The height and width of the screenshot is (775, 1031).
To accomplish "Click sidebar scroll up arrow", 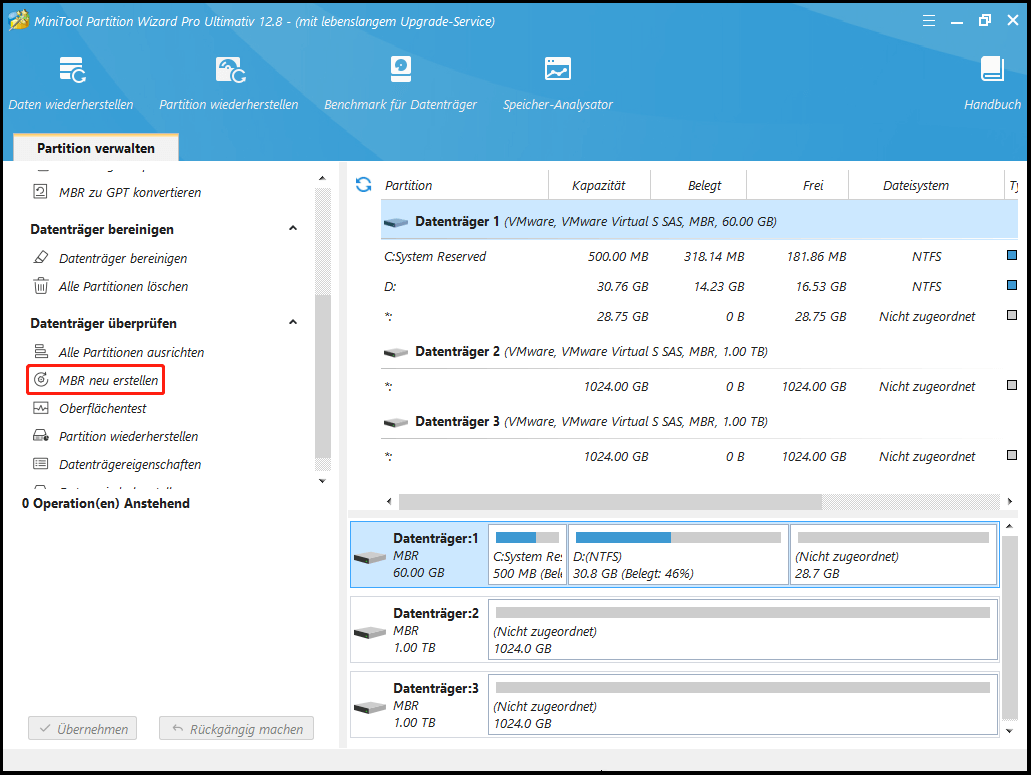I will [x=322, y=178].
